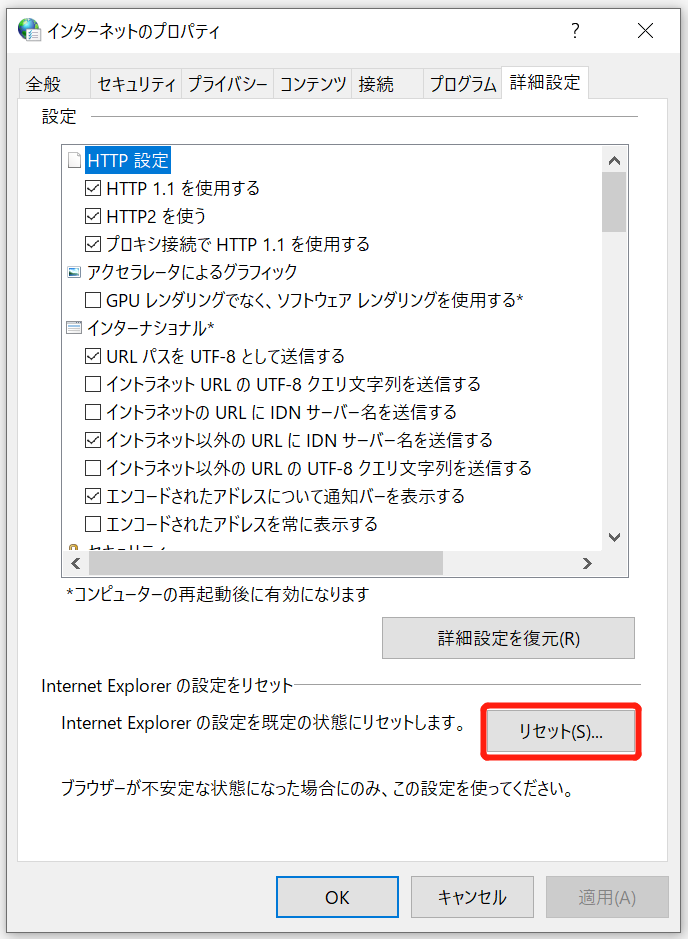Switch to the セキュリティ tab
Screen dimensions: 688x939
tap(136, 84)
